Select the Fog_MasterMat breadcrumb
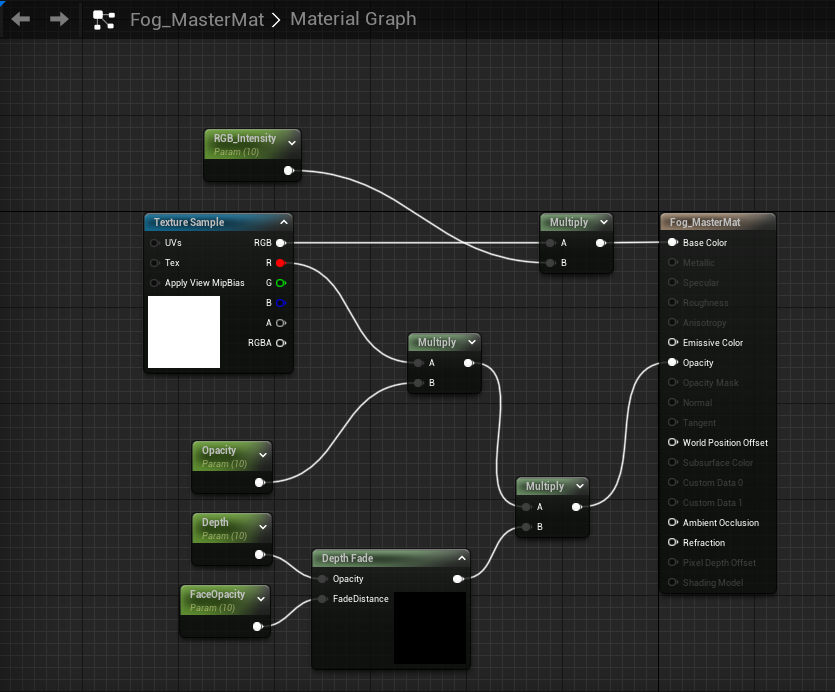The width and height of the screenshot is (835, 692). click(197, 19)
